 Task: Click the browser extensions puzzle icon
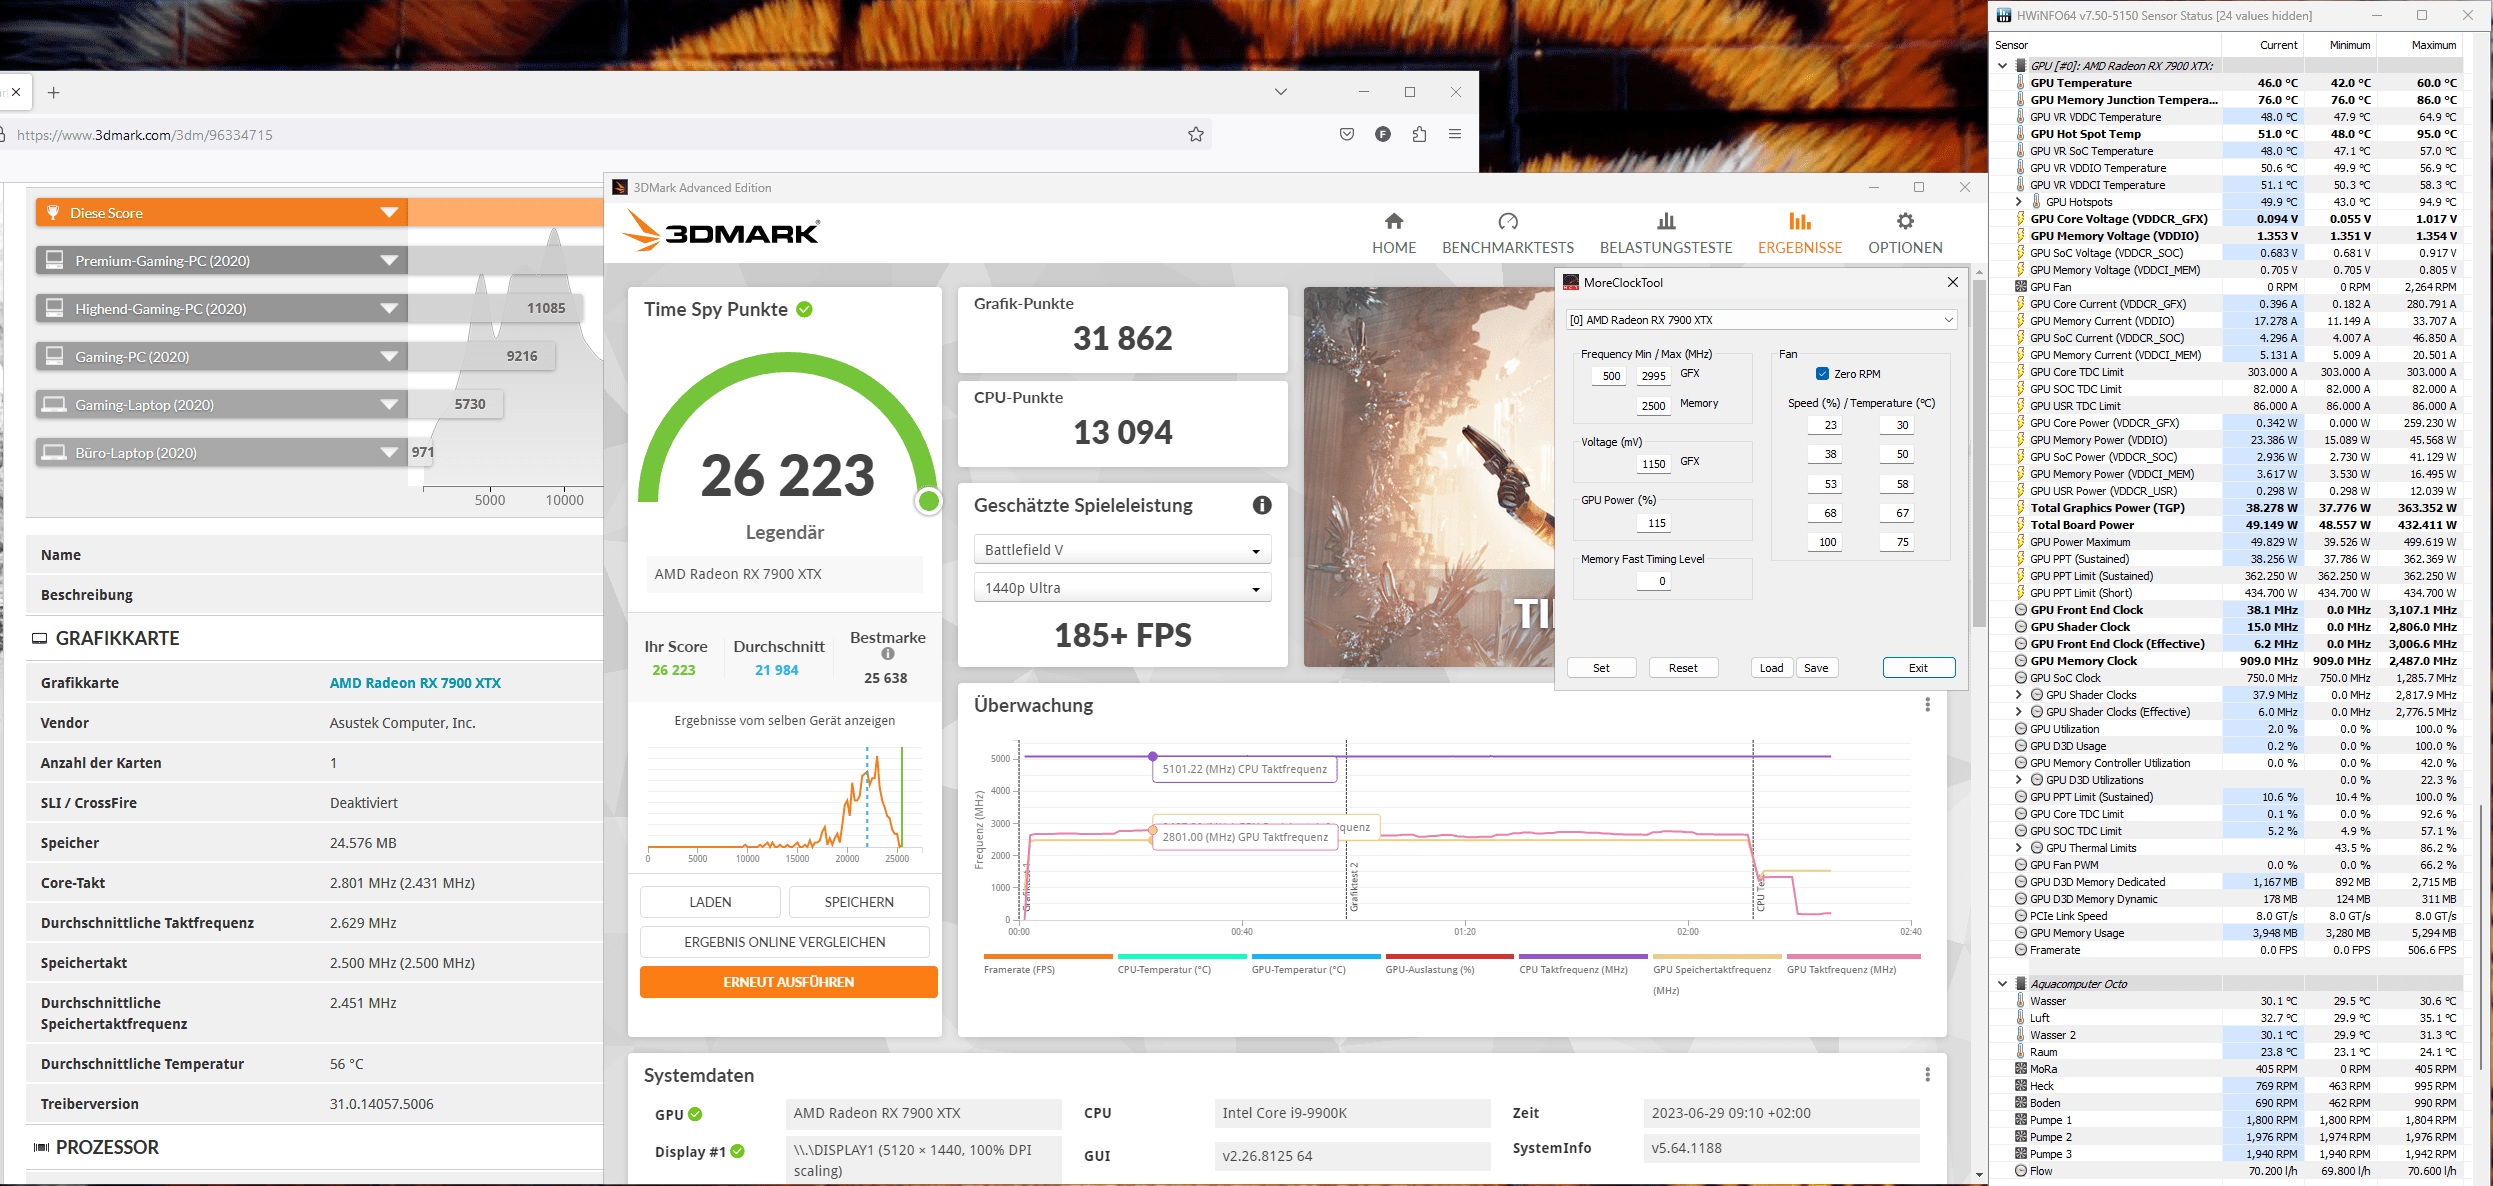coord(1418,134)
